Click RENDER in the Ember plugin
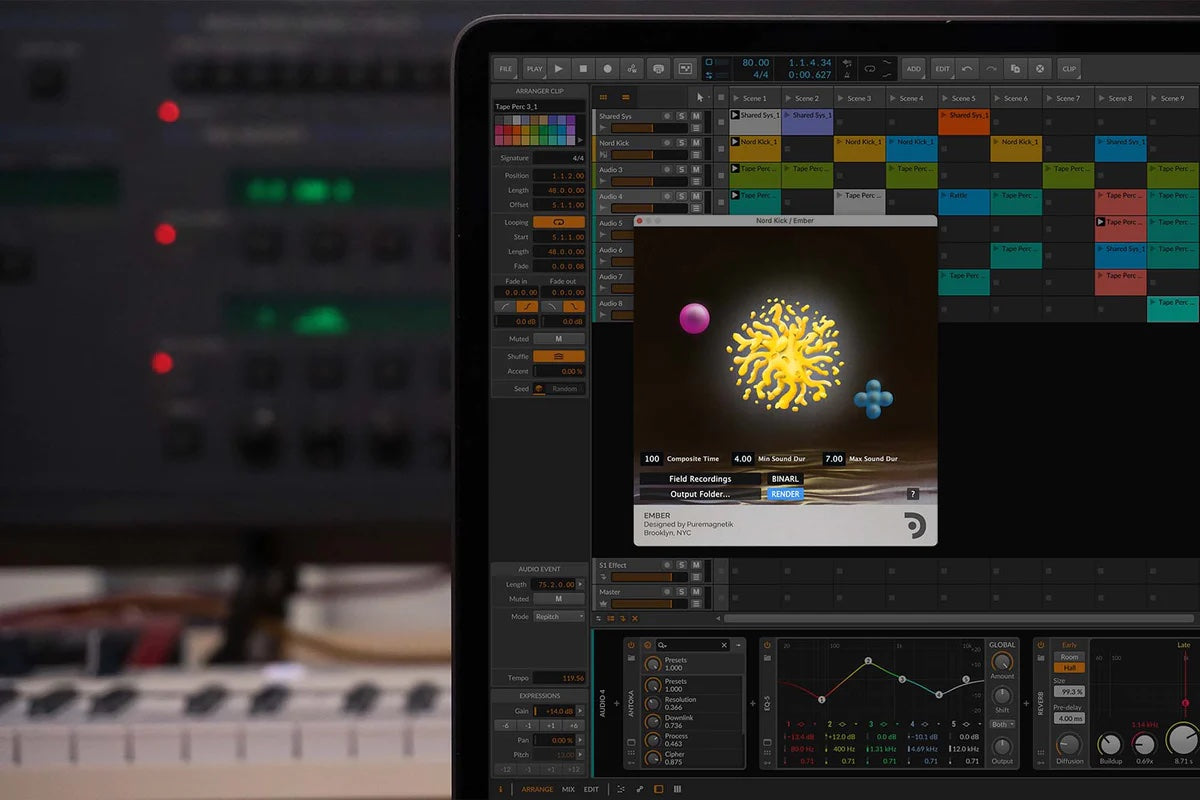The image size is (1200, 800). click(785, 493)
